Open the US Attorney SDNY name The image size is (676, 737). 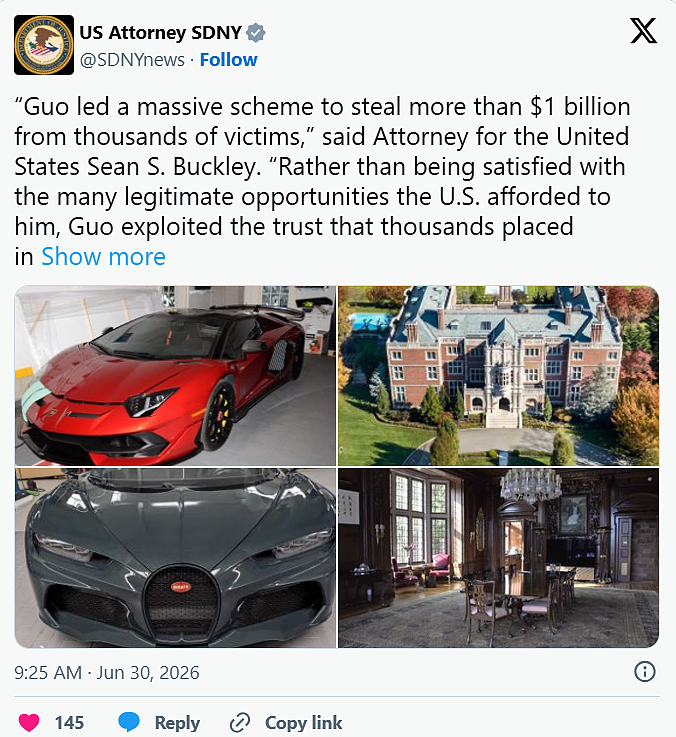(160, 33)
